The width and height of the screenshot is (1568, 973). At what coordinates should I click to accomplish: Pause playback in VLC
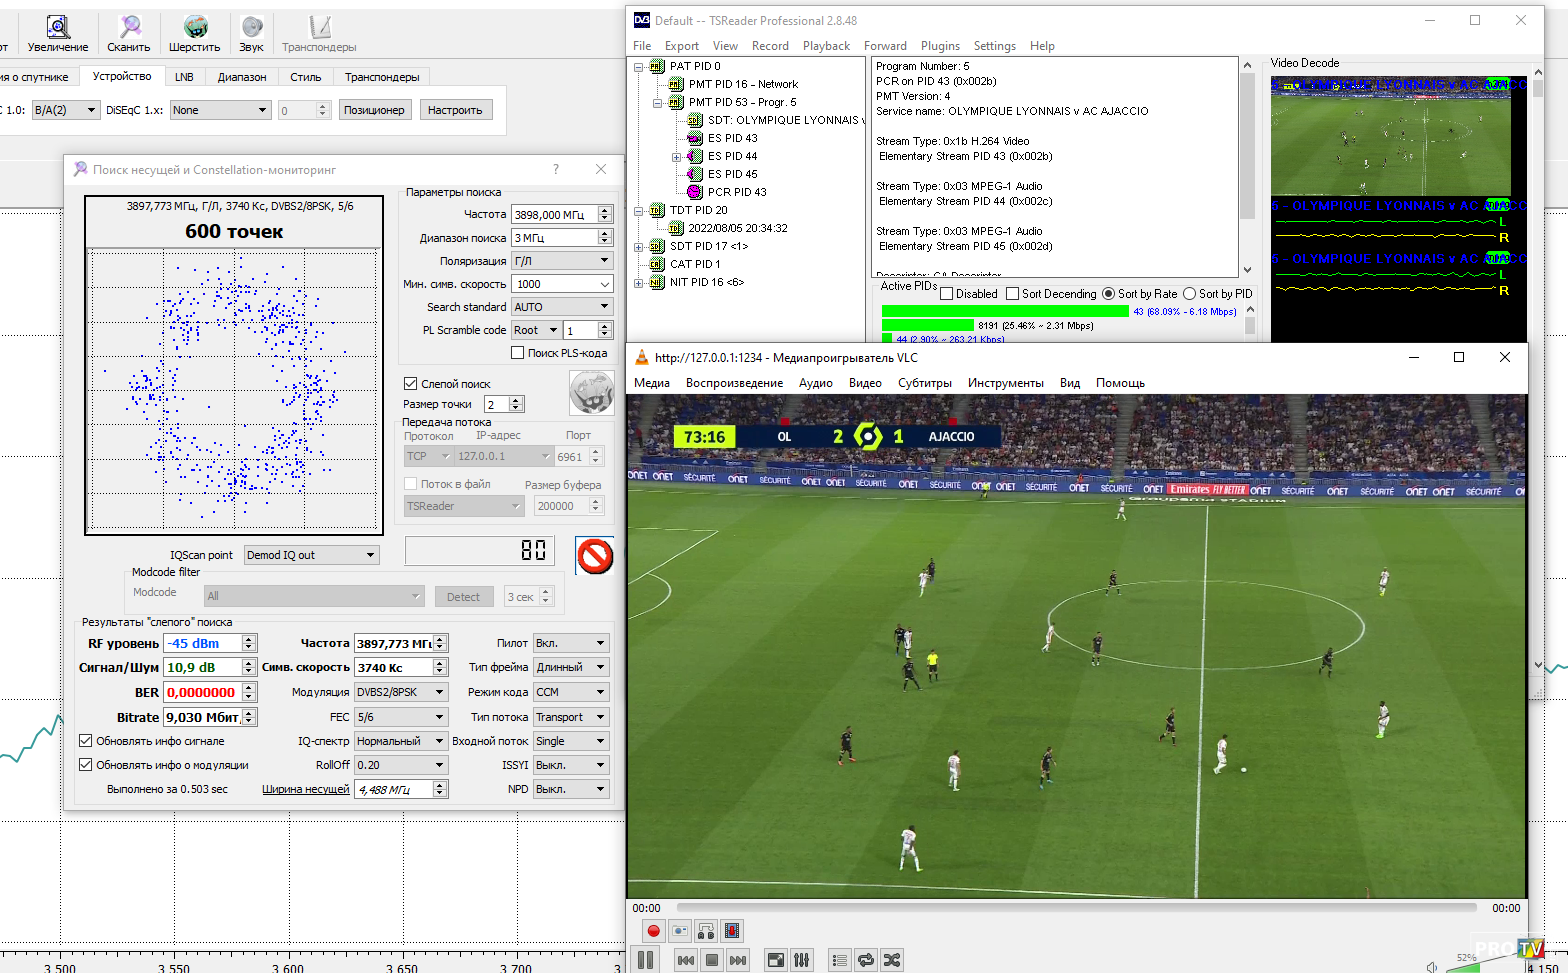tap(646, 960)
